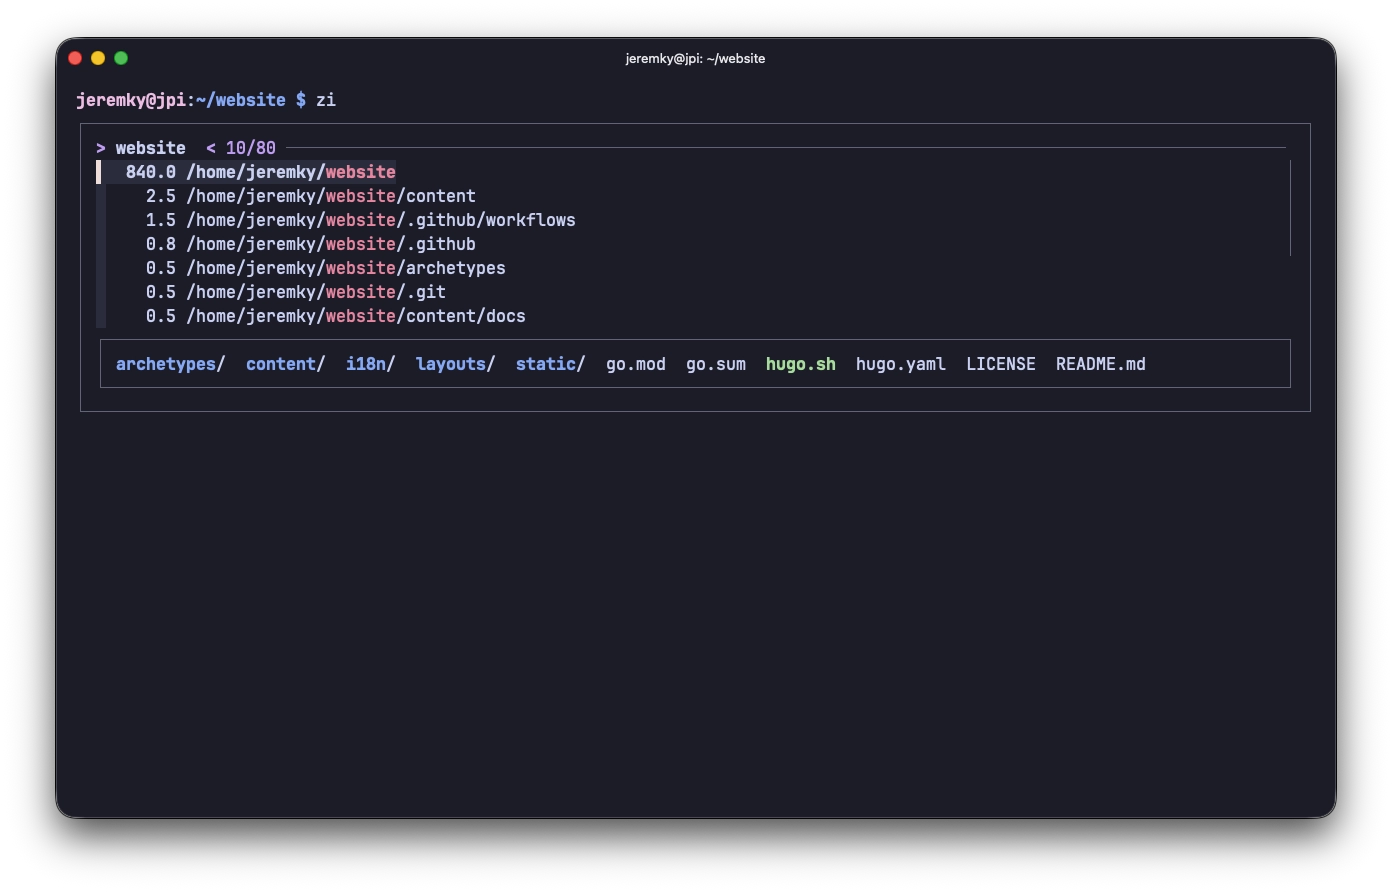Select the website/.github result line
This screenshot has height=892, width=1392.
[x=310, y=244]
